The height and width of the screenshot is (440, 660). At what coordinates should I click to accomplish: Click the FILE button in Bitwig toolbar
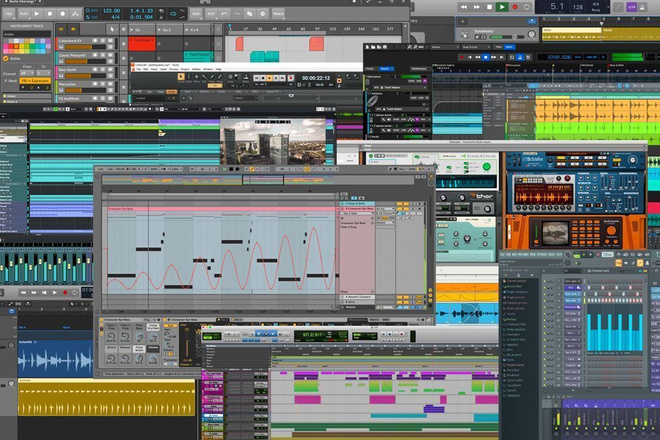click(x=9, y=14)
